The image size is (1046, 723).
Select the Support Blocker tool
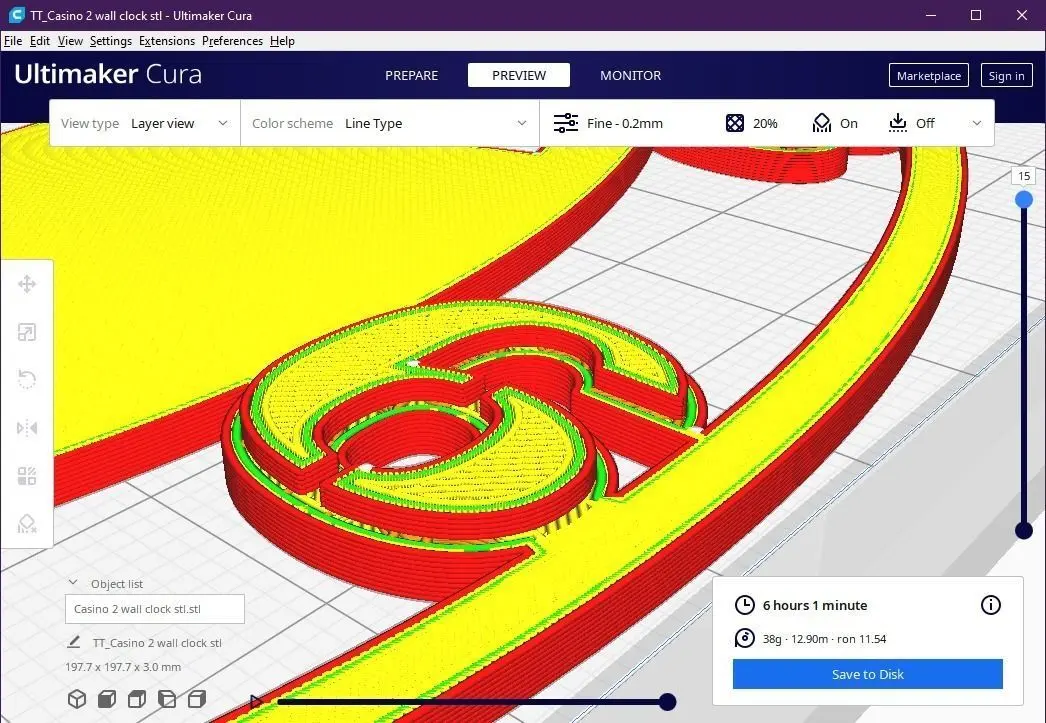coord(27,524)
